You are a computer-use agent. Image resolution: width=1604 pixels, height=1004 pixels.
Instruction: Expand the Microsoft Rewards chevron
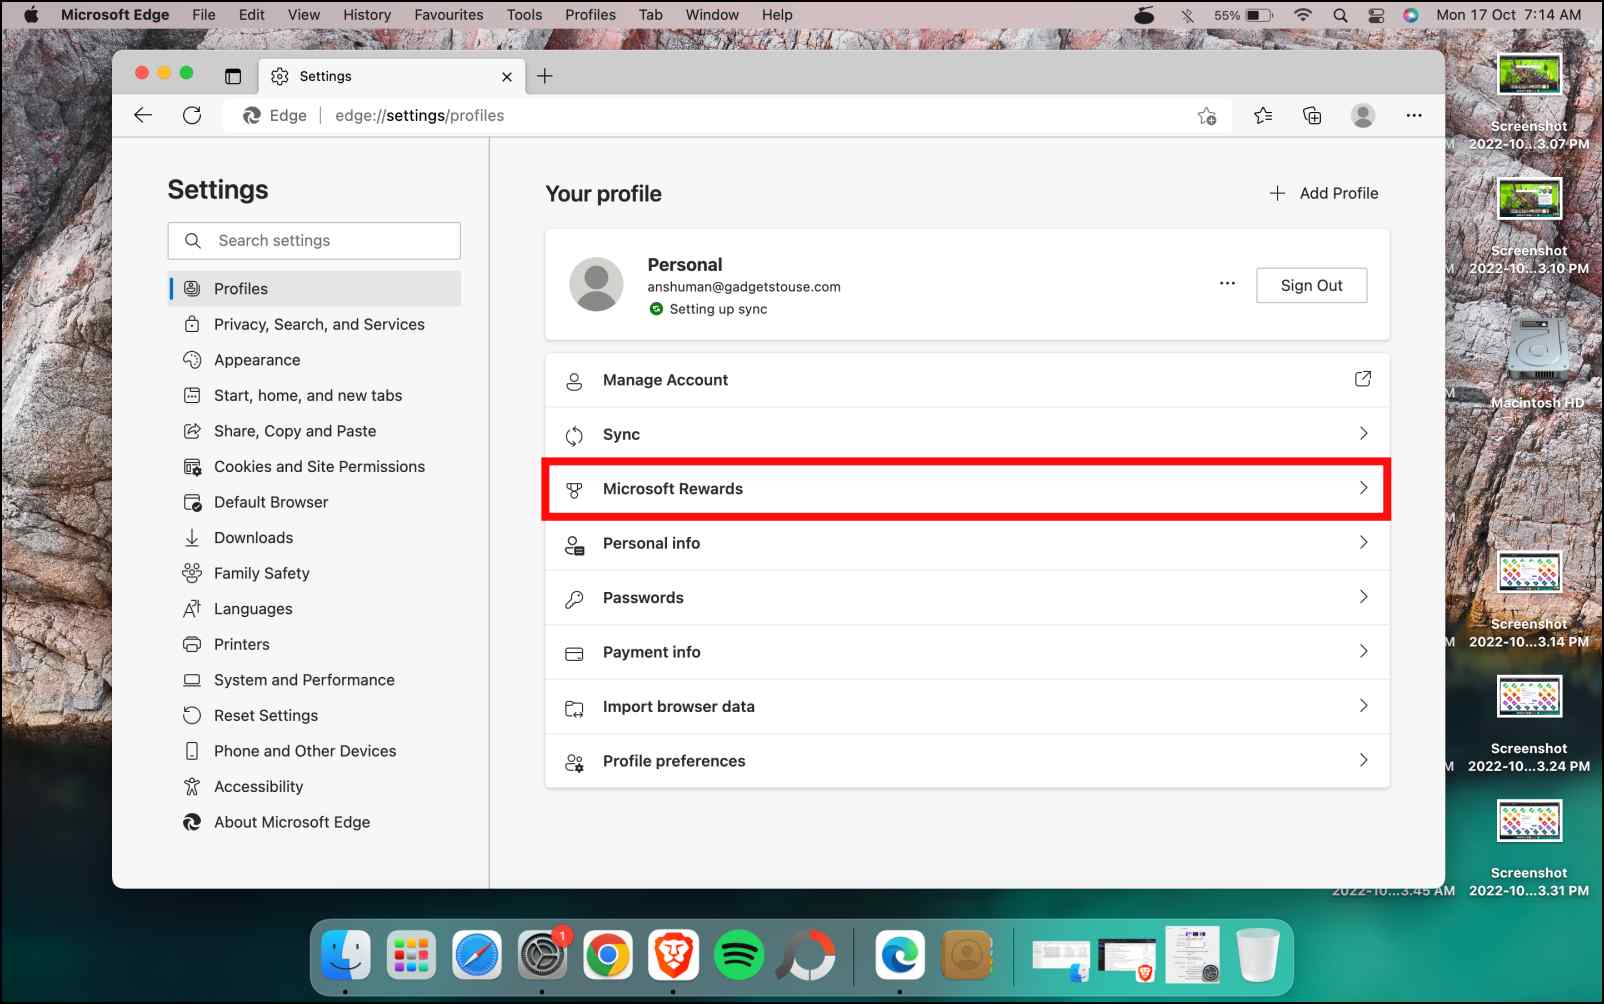[1363, 487]
